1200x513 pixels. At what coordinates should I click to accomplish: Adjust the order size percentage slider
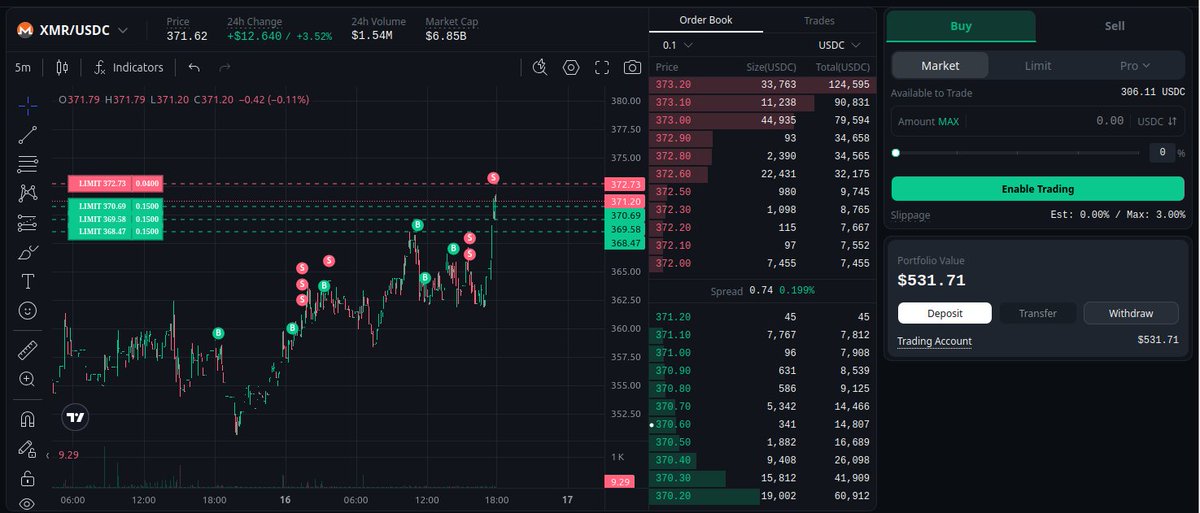tap(1017, 153)
